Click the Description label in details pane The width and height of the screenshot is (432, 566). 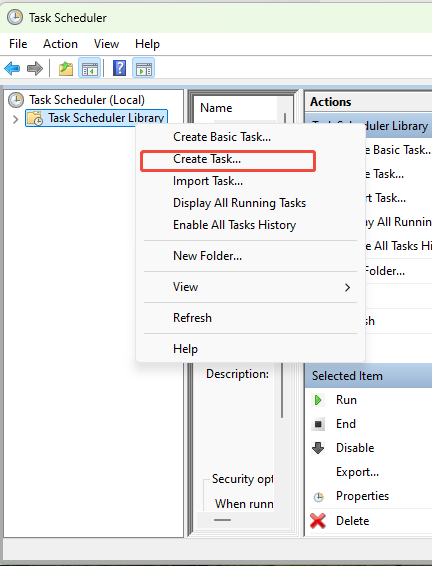tap(237, 374)
